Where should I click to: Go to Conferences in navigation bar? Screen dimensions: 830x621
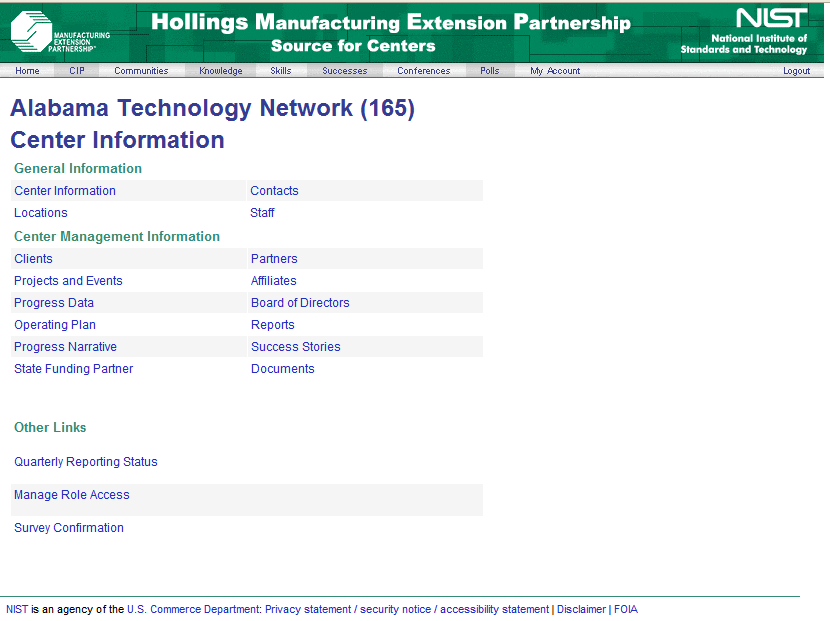coord(423,70)
